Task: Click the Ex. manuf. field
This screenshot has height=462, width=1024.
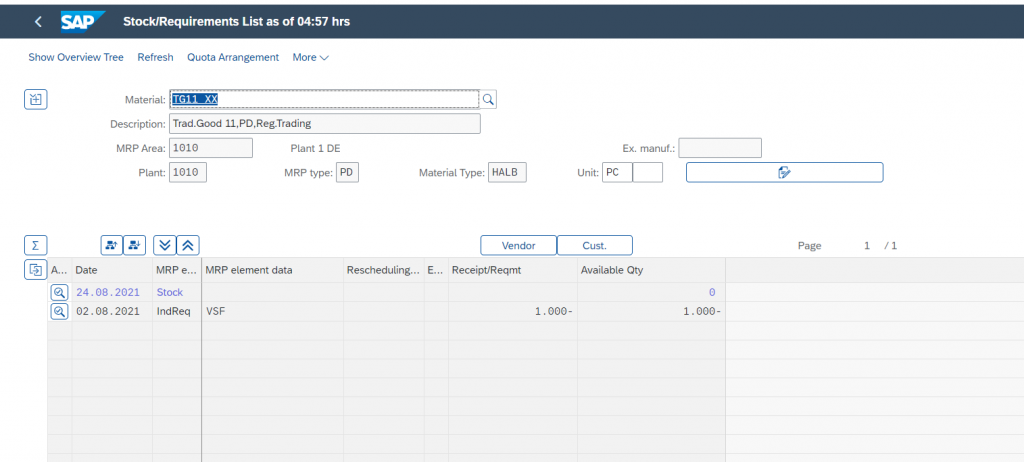Action: (x=720, y=148)
